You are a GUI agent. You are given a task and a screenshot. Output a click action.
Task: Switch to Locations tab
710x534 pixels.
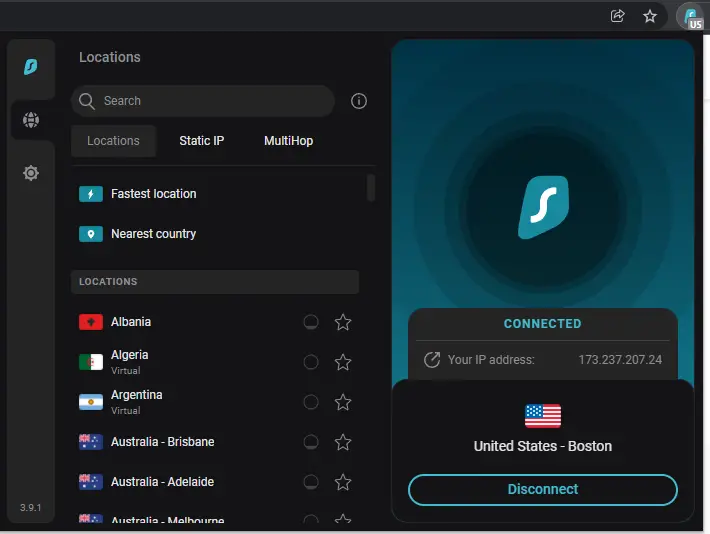(x=113, y=141)
